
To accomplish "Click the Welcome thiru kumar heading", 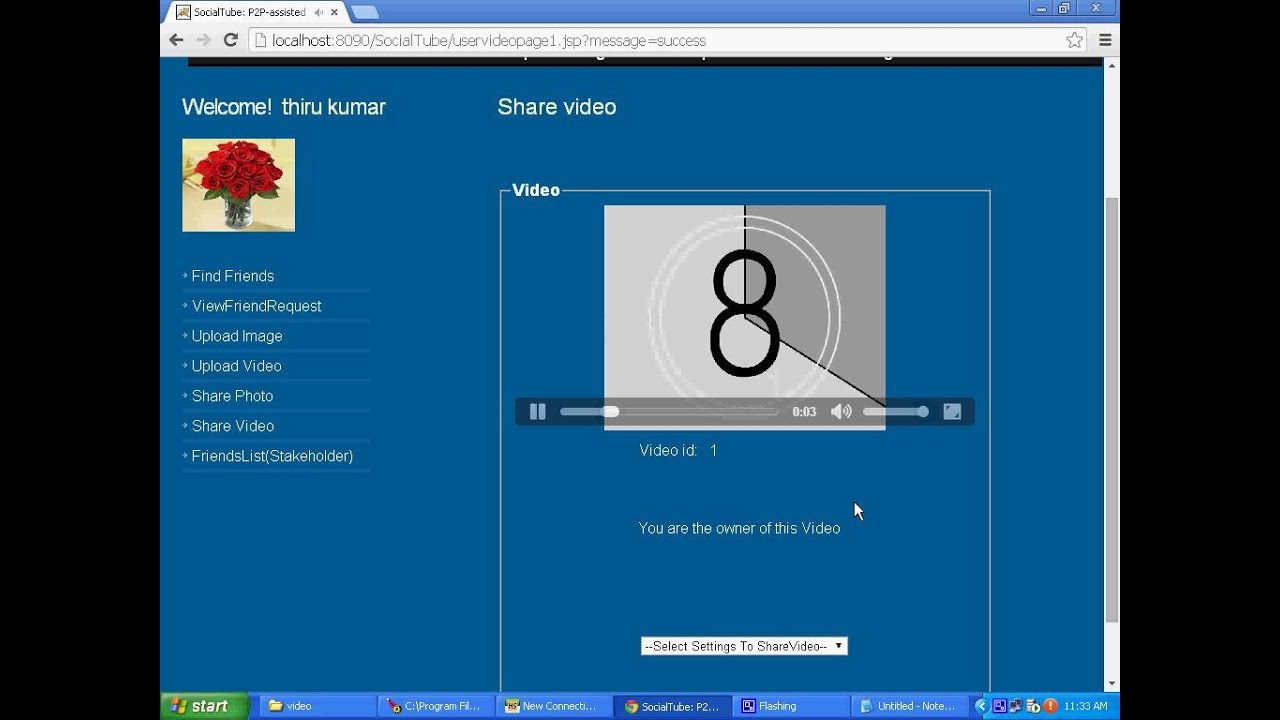I will click(x=284, y=107).
